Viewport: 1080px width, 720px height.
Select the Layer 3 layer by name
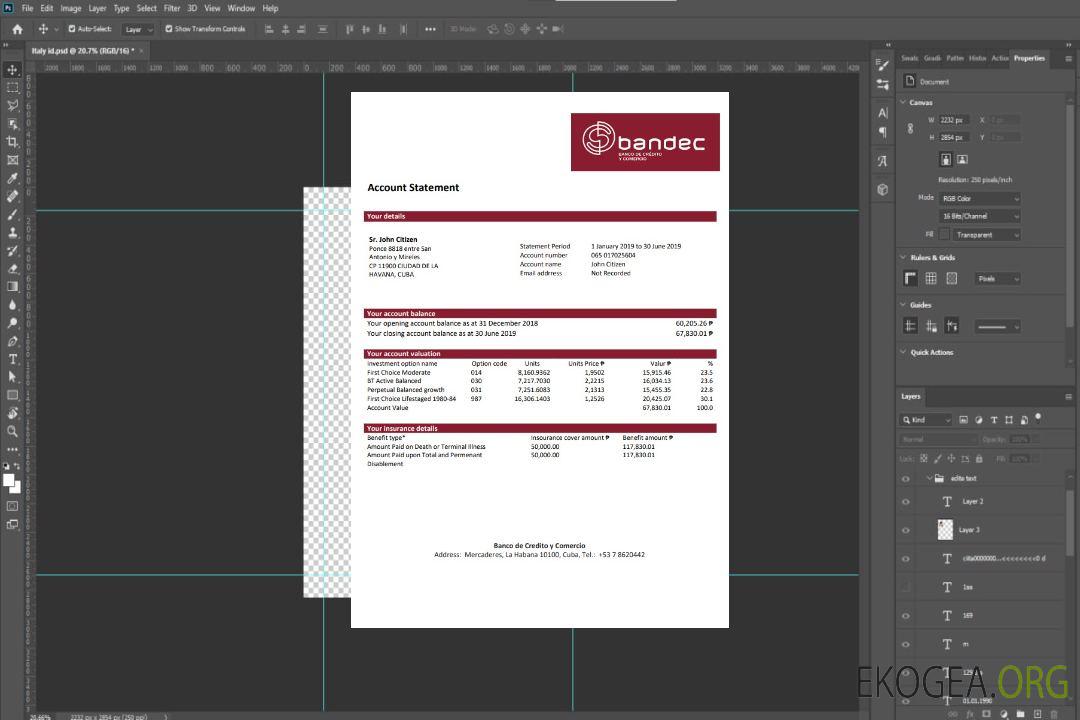969,530
